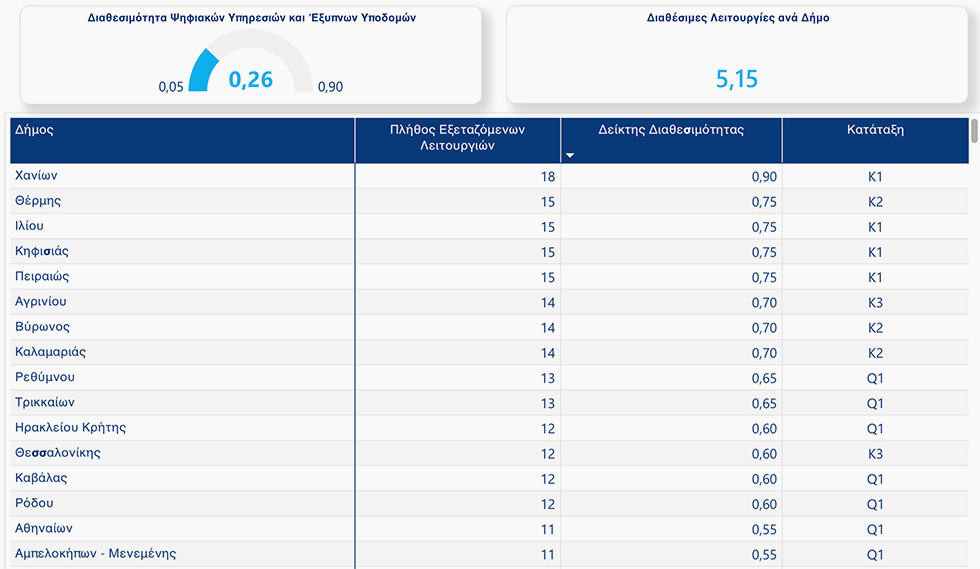Click the Δείκτης Διαθεσιμότητας header text
The width and height of the screenshot is (980, 569).
click(x=671, y=130)
